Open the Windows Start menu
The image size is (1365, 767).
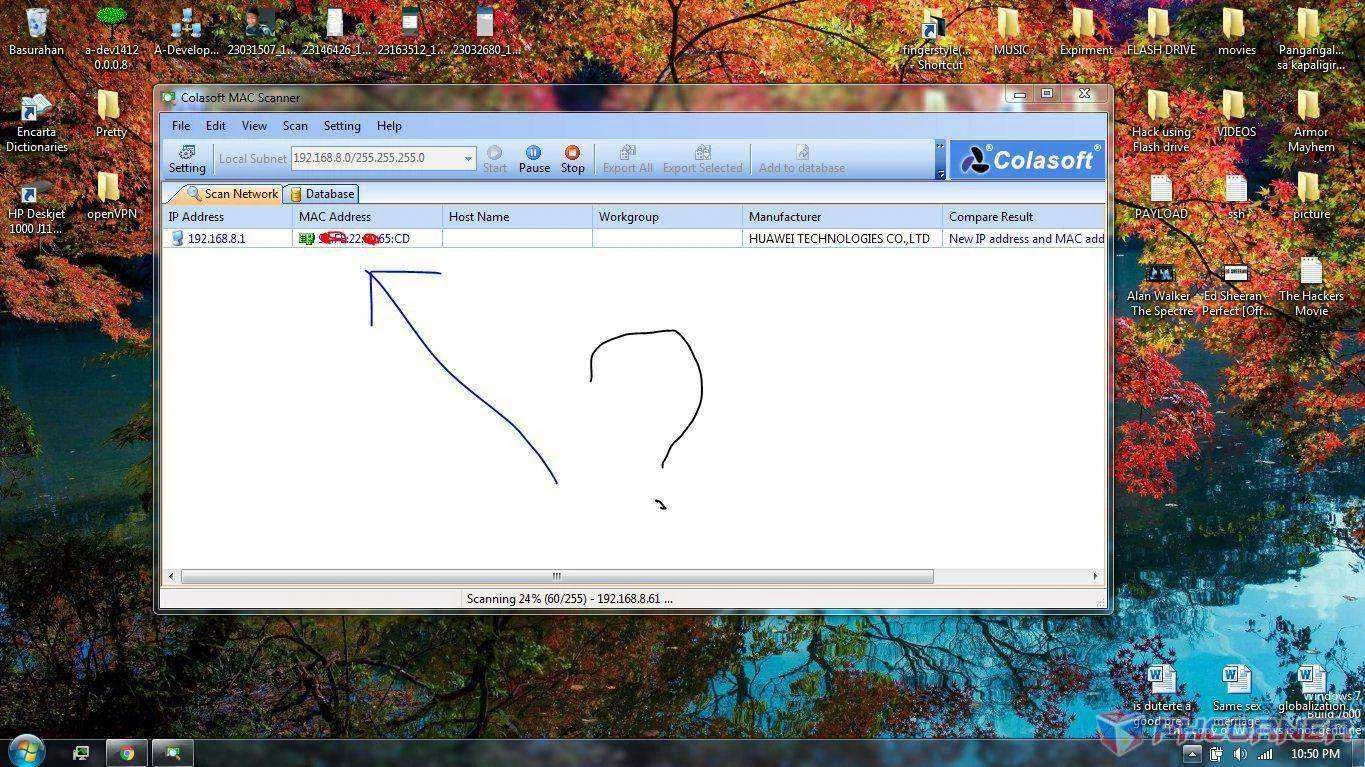(x=26, y=751)
